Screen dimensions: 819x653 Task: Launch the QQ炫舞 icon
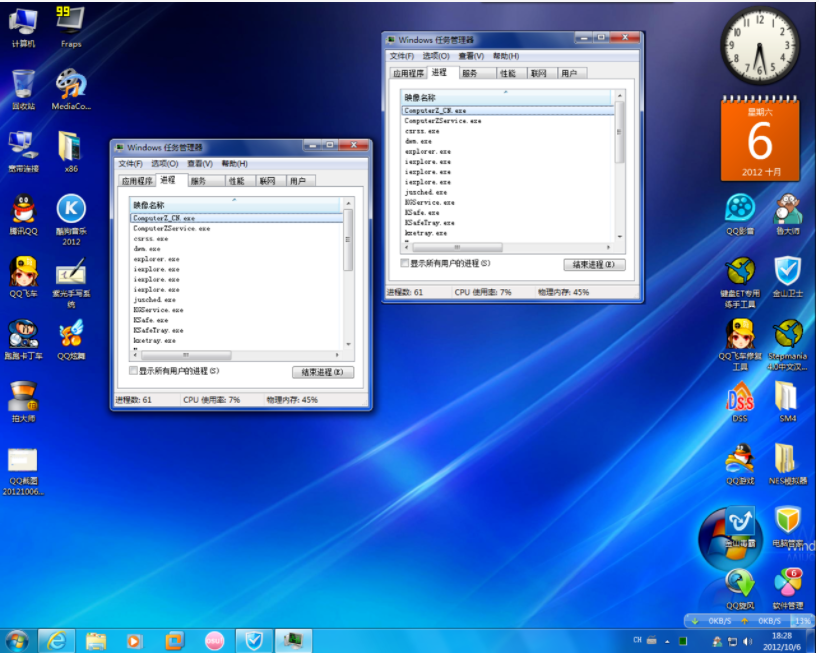(x=71, y=340)
